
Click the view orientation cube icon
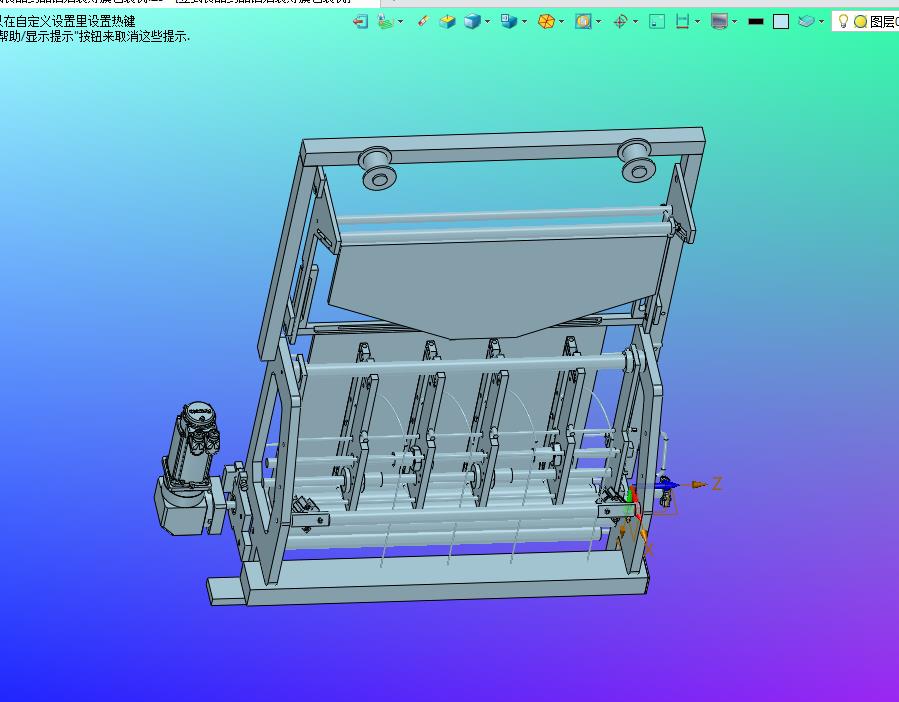pos(509,22)
